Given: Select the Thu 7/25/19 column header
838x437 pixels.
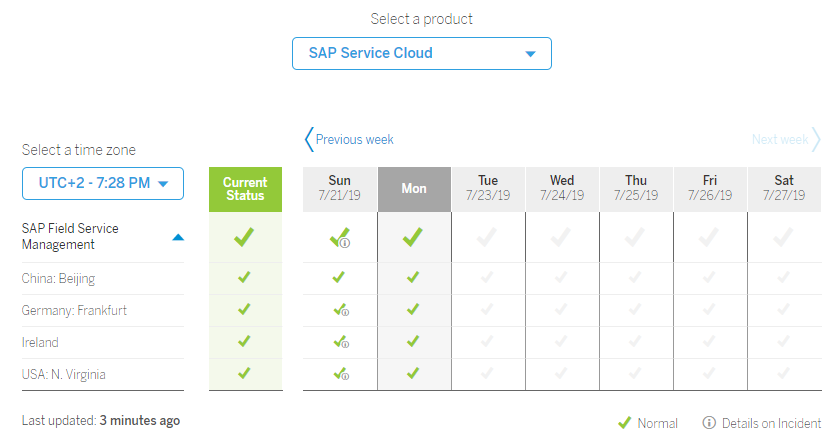Looking at the screenshot, I should point(636,189).
